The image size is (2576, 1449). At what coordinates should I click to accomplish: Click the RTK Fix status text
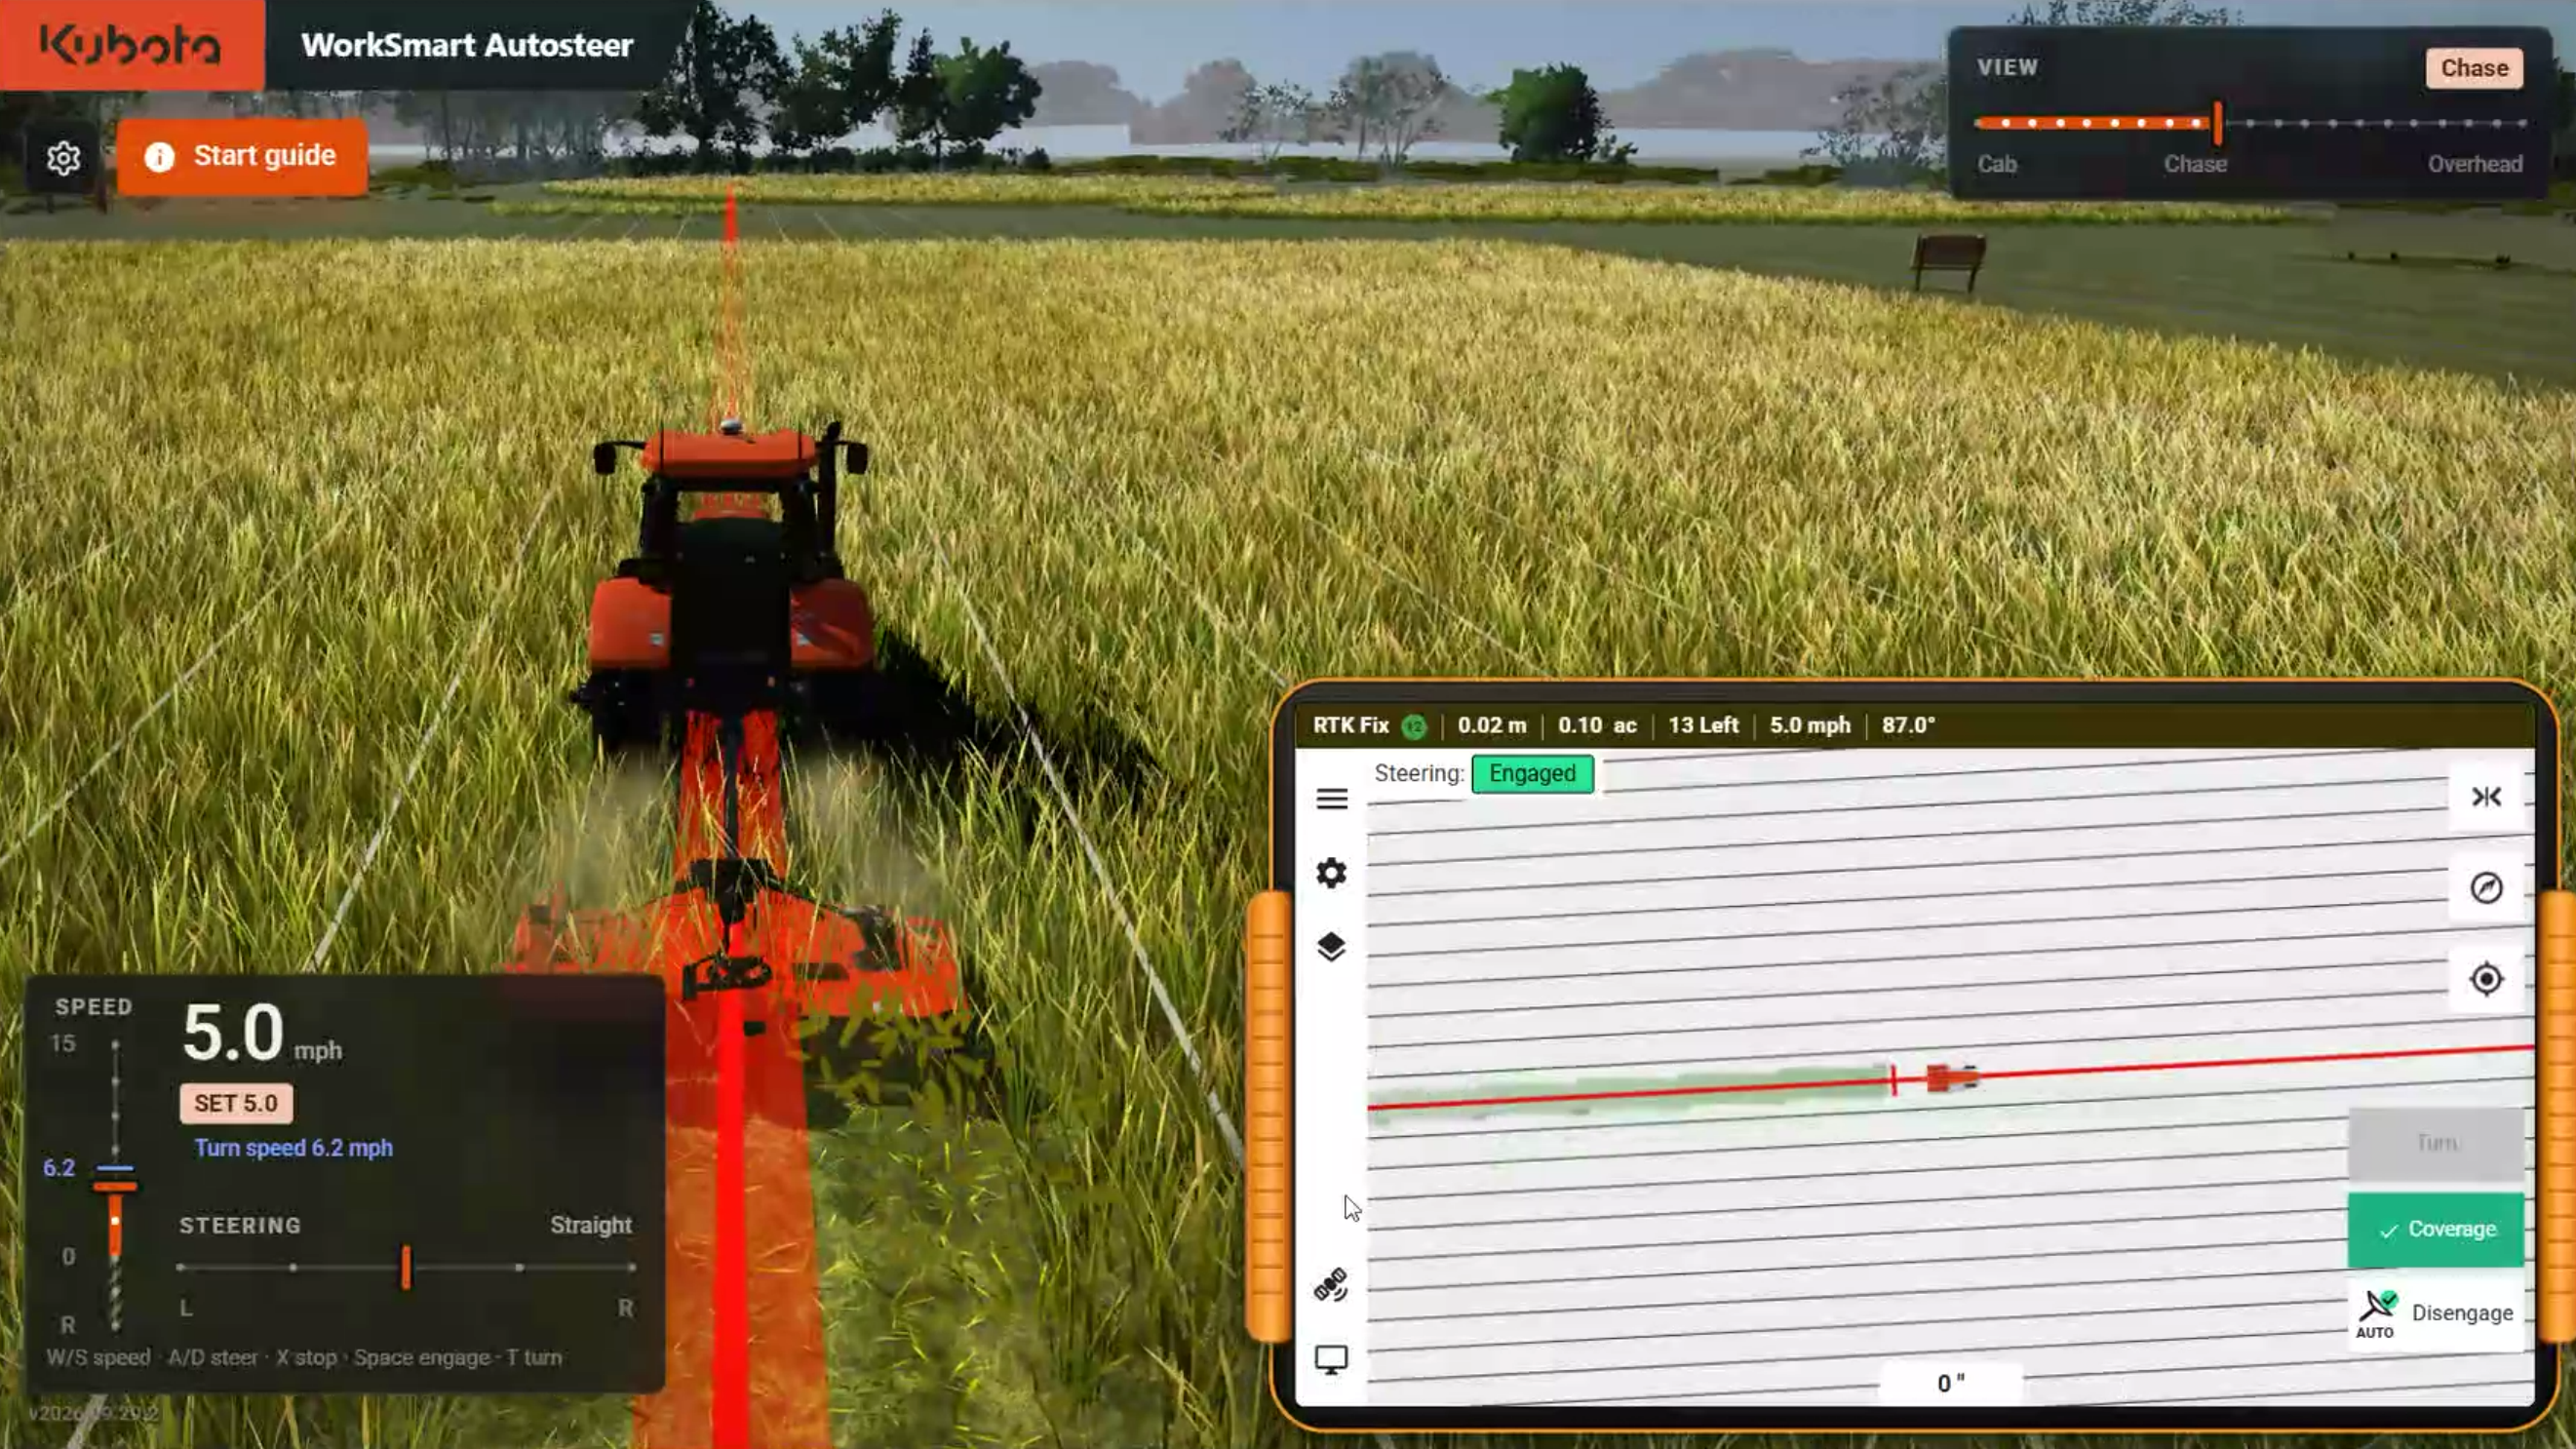click(x=1350, y=725)
